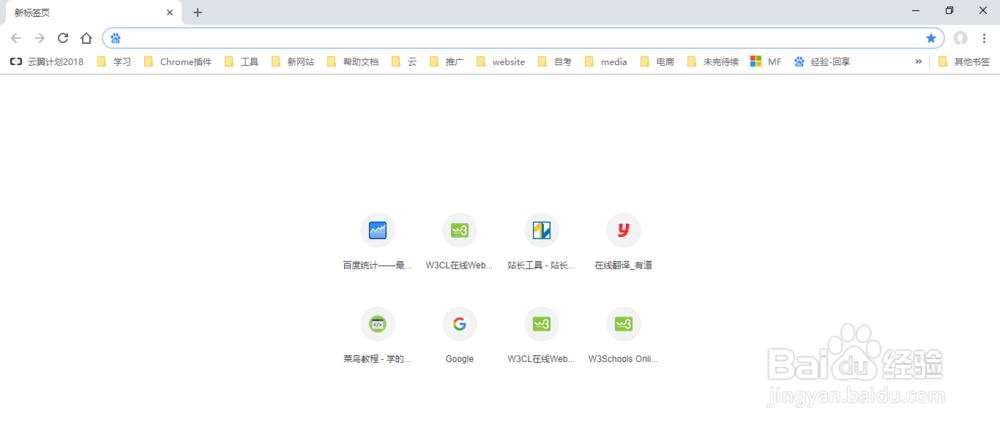The width and height of the screenshot is (1000, 430).
Task: Open the 新网站 bookmark folder
Action: click(293, 62)
